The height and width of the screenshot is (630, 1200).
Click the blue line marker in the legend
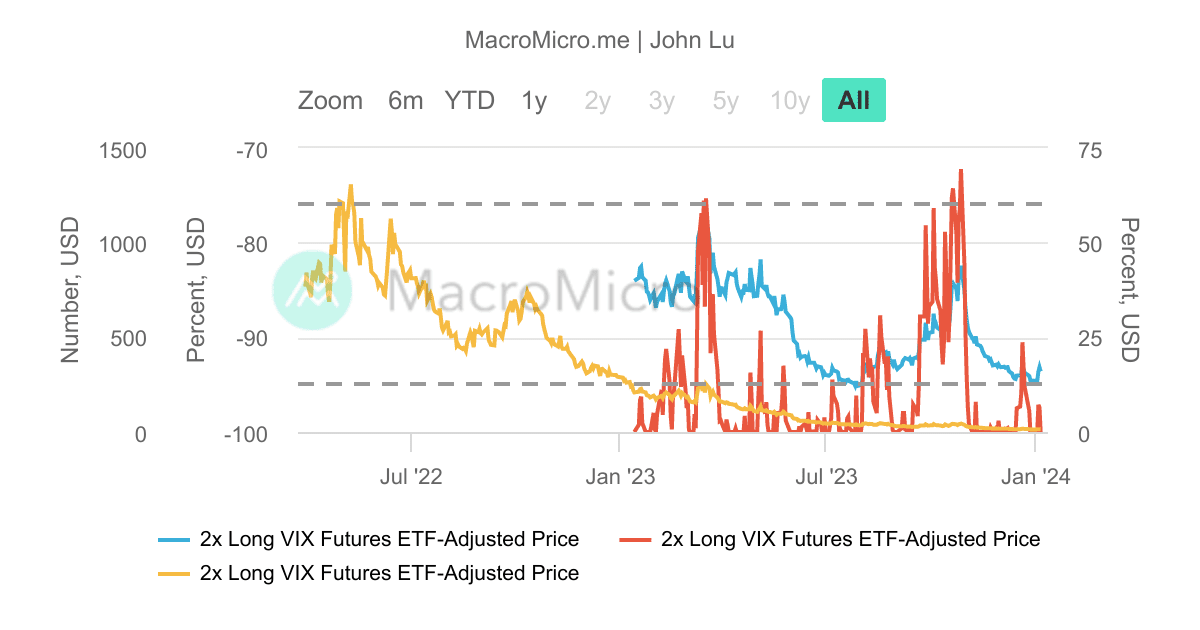(172, 538)
